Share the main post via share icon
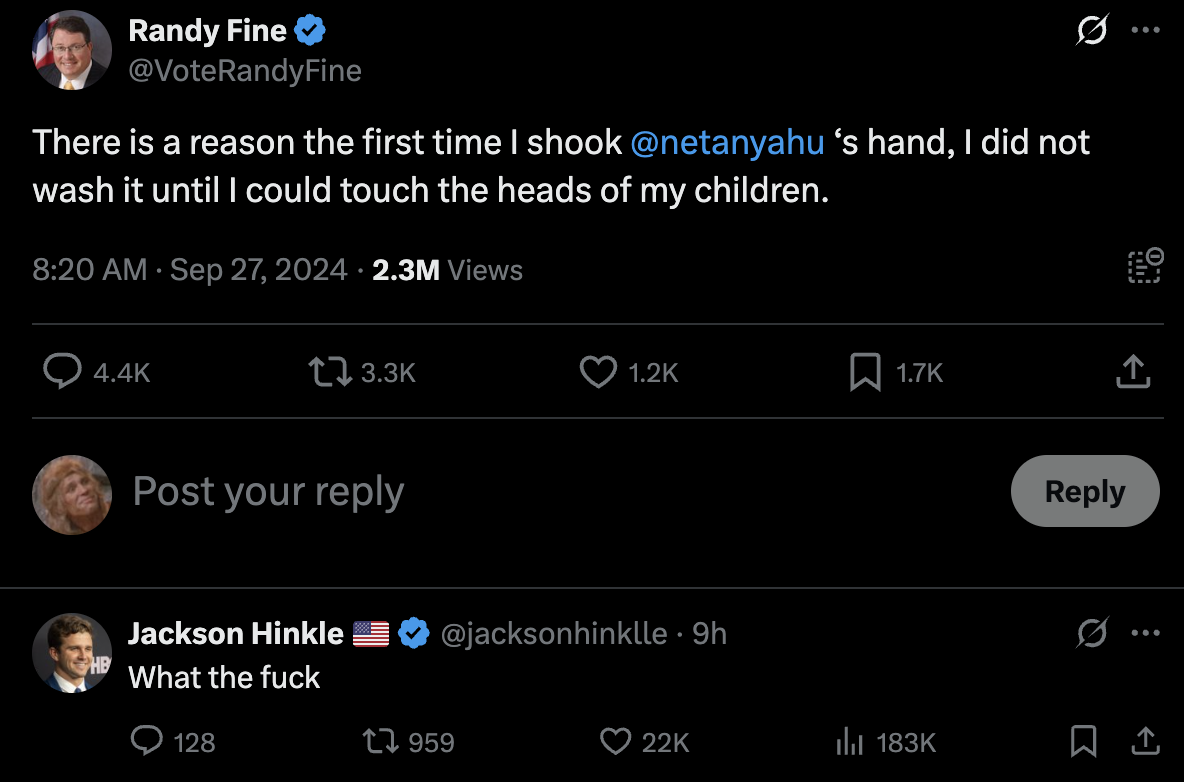This screenshot has height=782, width=1184. point(1132,373)
